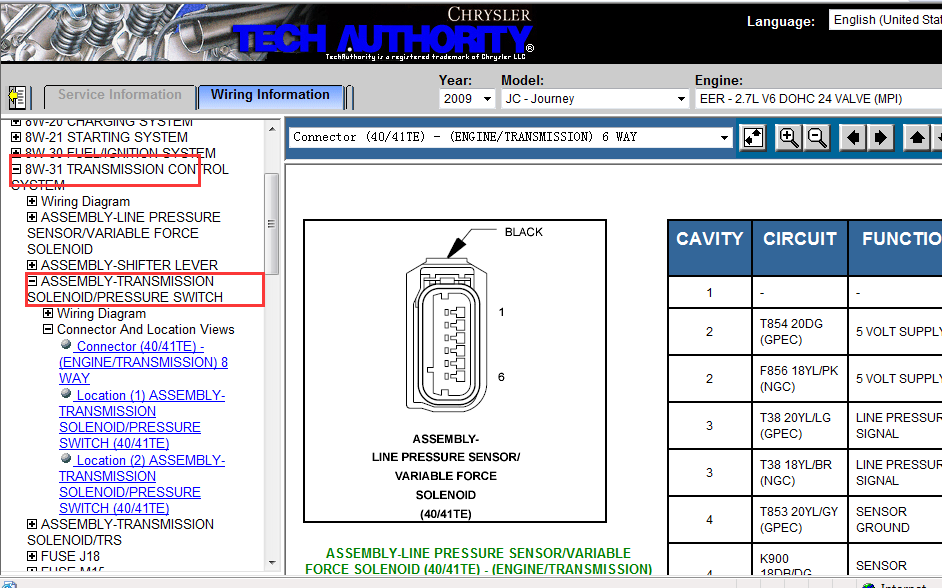Click the fit-to-window diagram icon
The width and height of the screenshot is (942, 588).
753,138
